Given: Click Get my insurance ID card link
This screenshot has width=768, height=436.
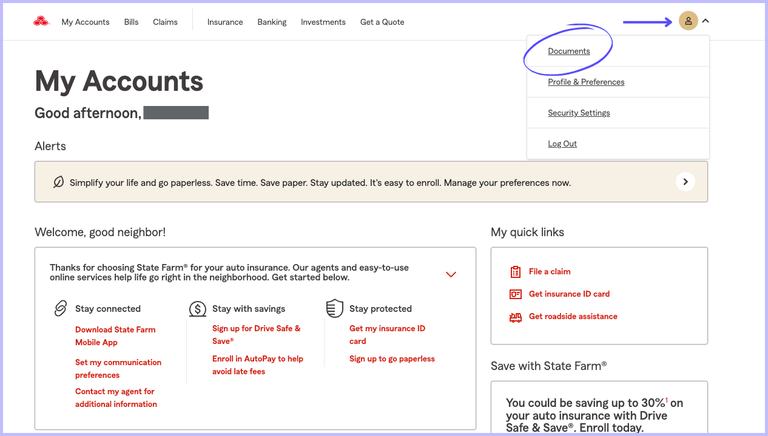Looking at the screenshot, I should click(387, 335).
